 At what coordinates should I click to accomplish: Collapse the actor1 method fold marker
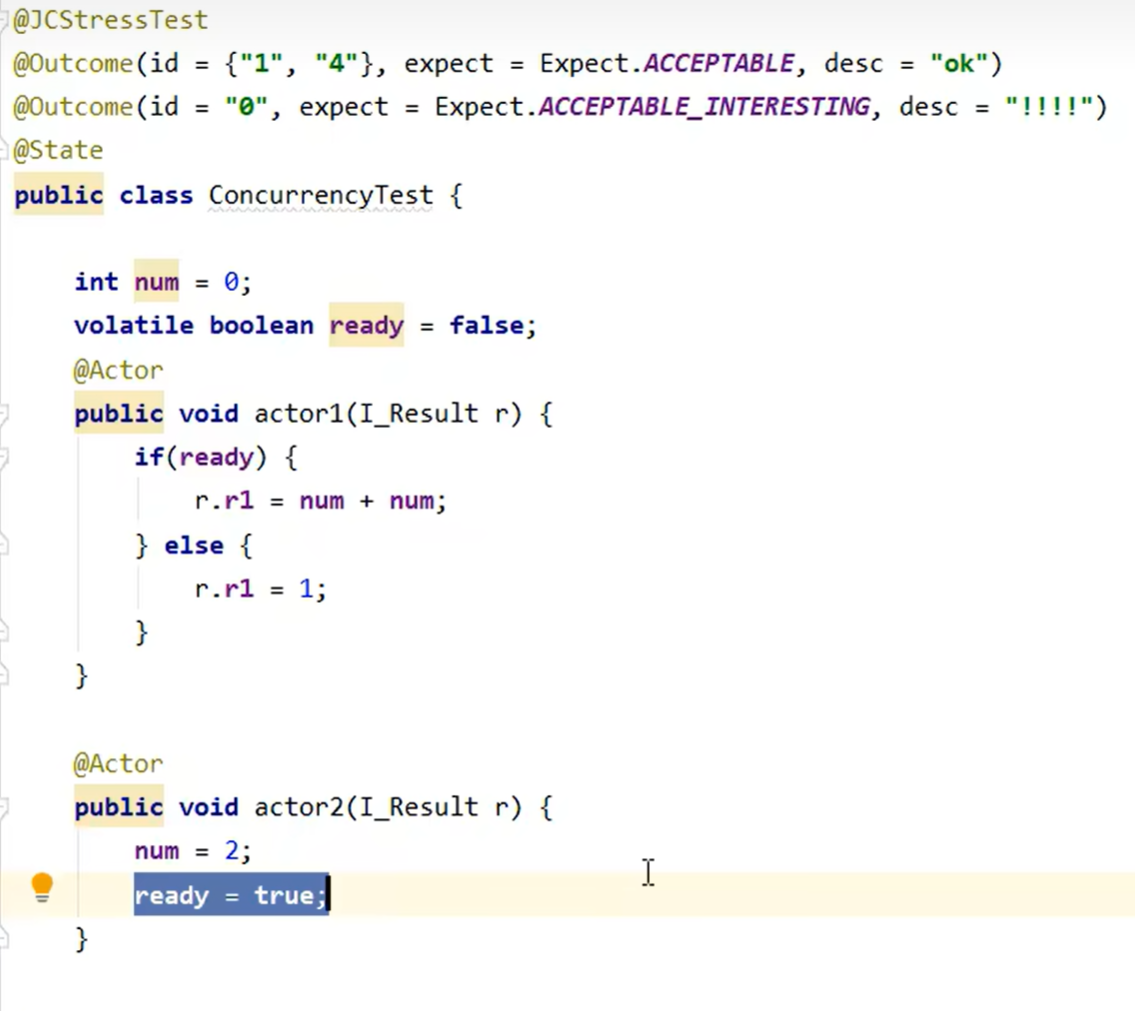(4, 413)
